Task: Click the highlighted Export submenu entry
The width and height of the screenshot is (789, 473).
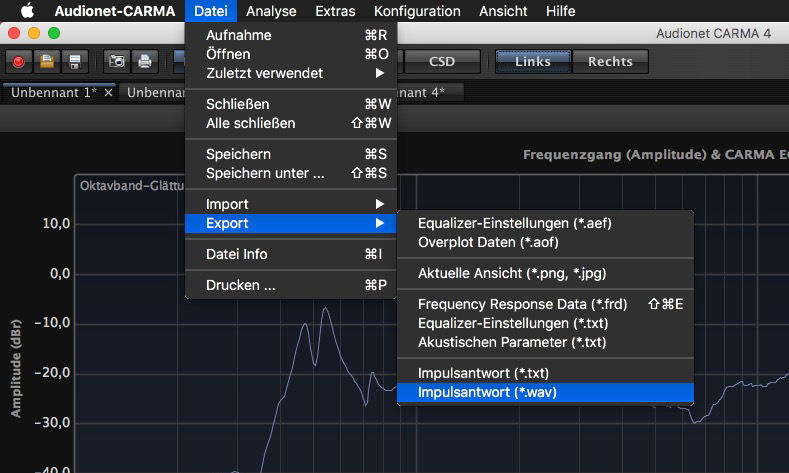Action: [x=291, y=223]
